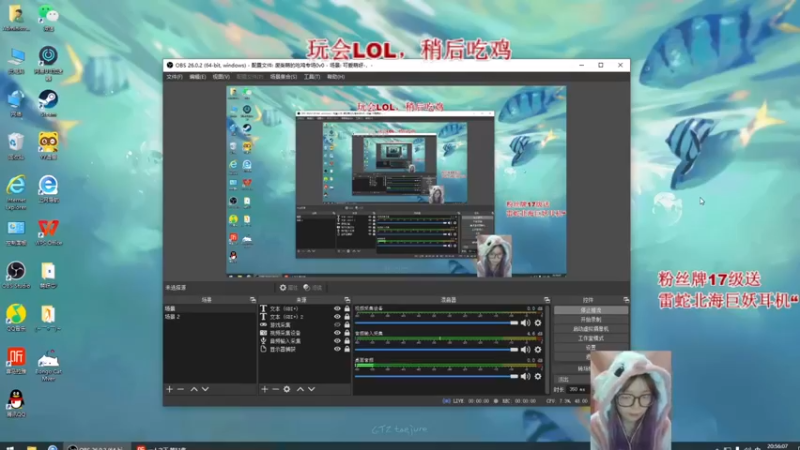Open gear settings for 桌面音频 mixer channel

538,377
